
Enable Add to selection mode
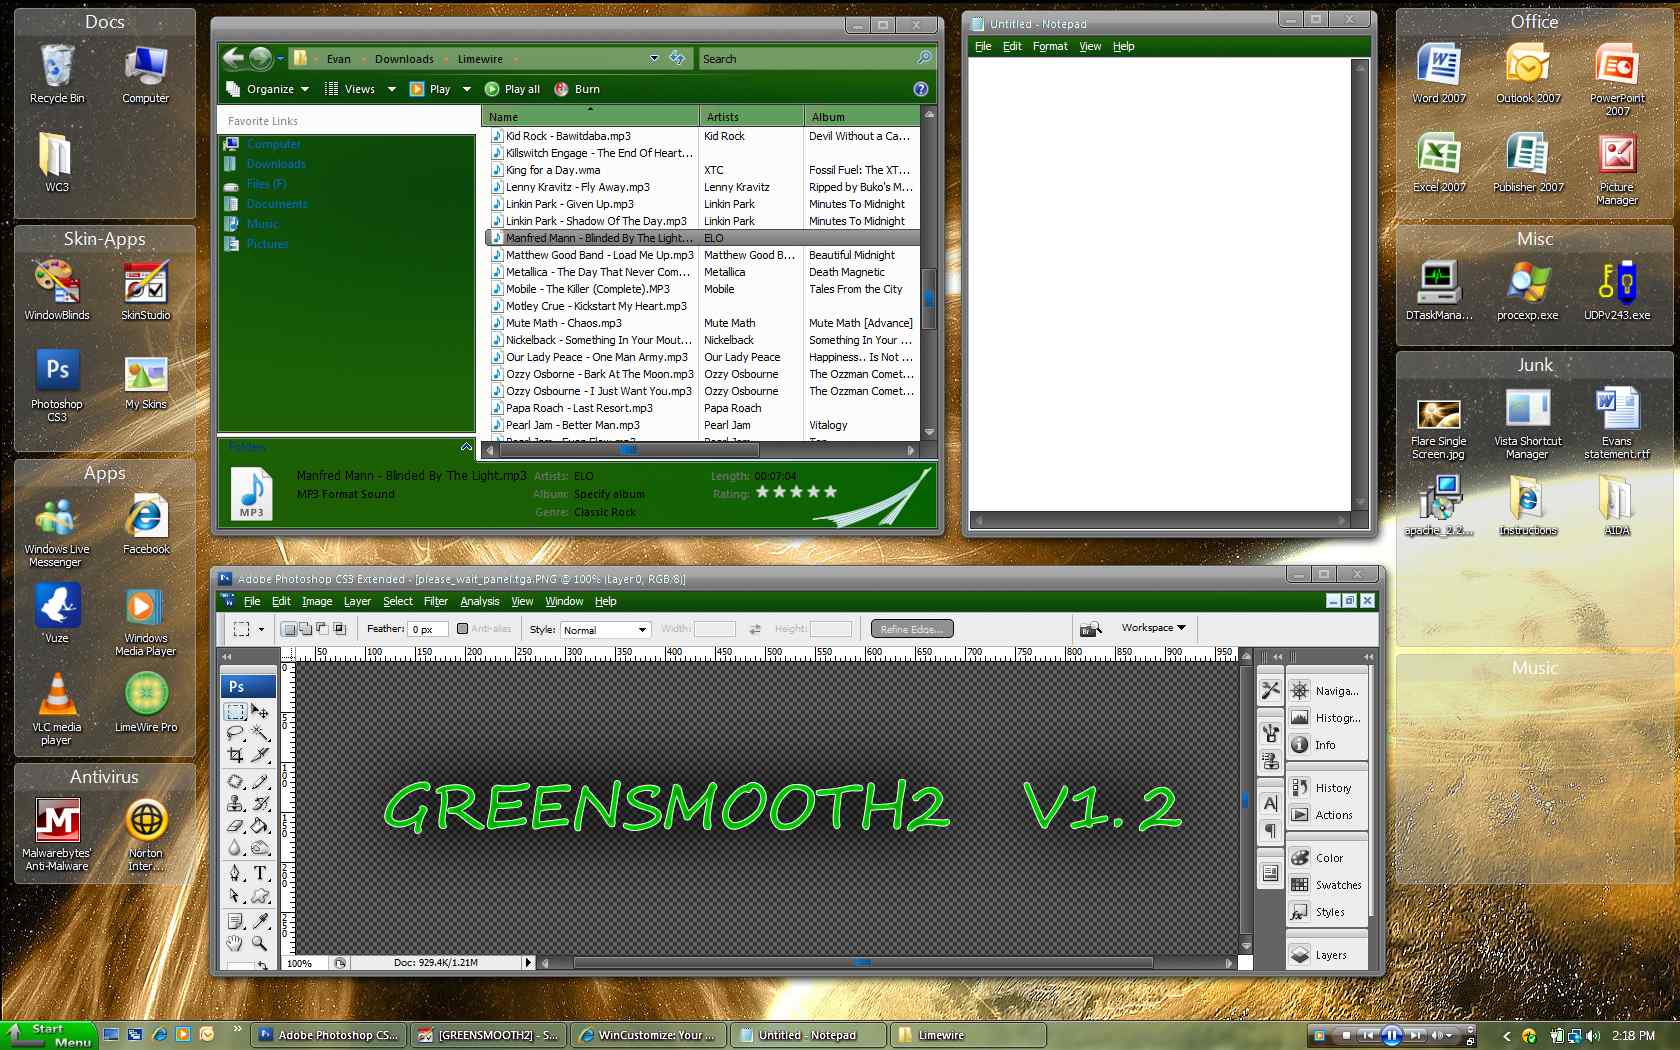click(306, 629)
